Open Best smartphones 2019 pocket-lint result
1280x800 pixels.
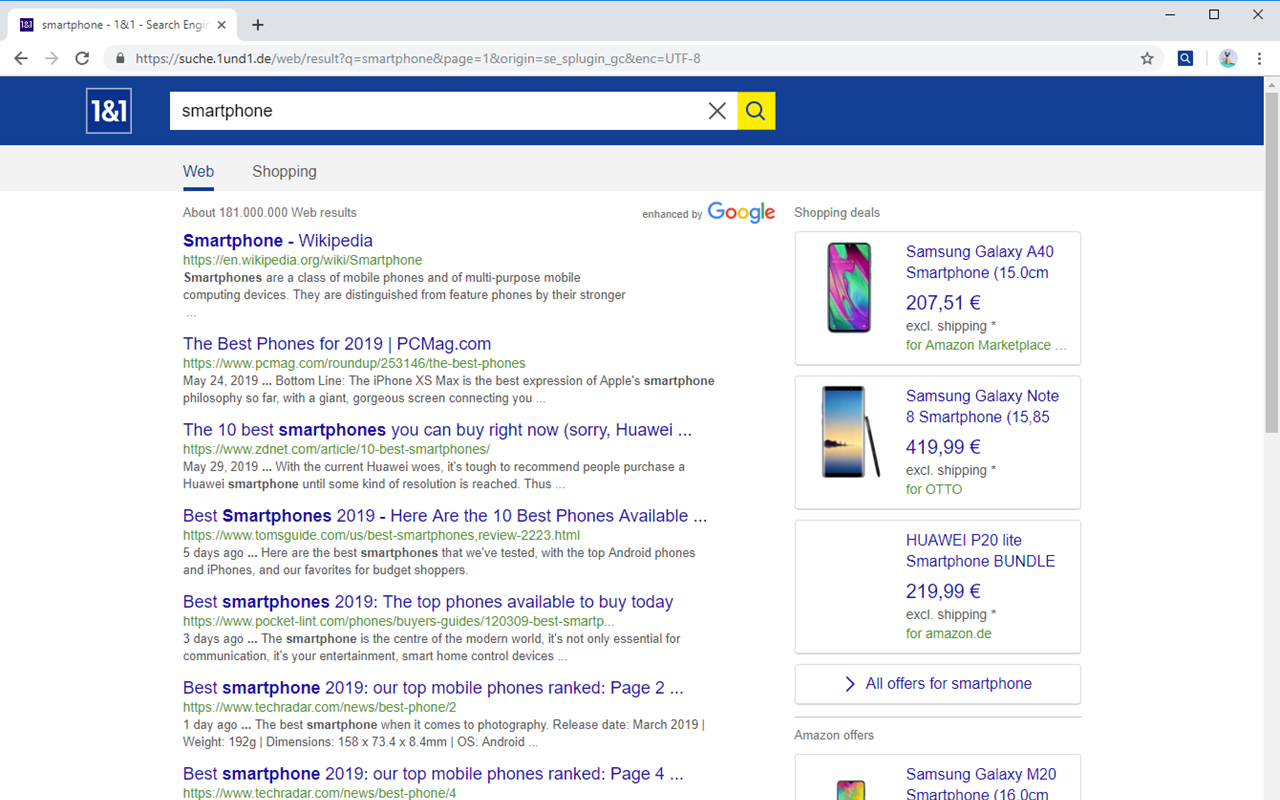click(428, 602)
